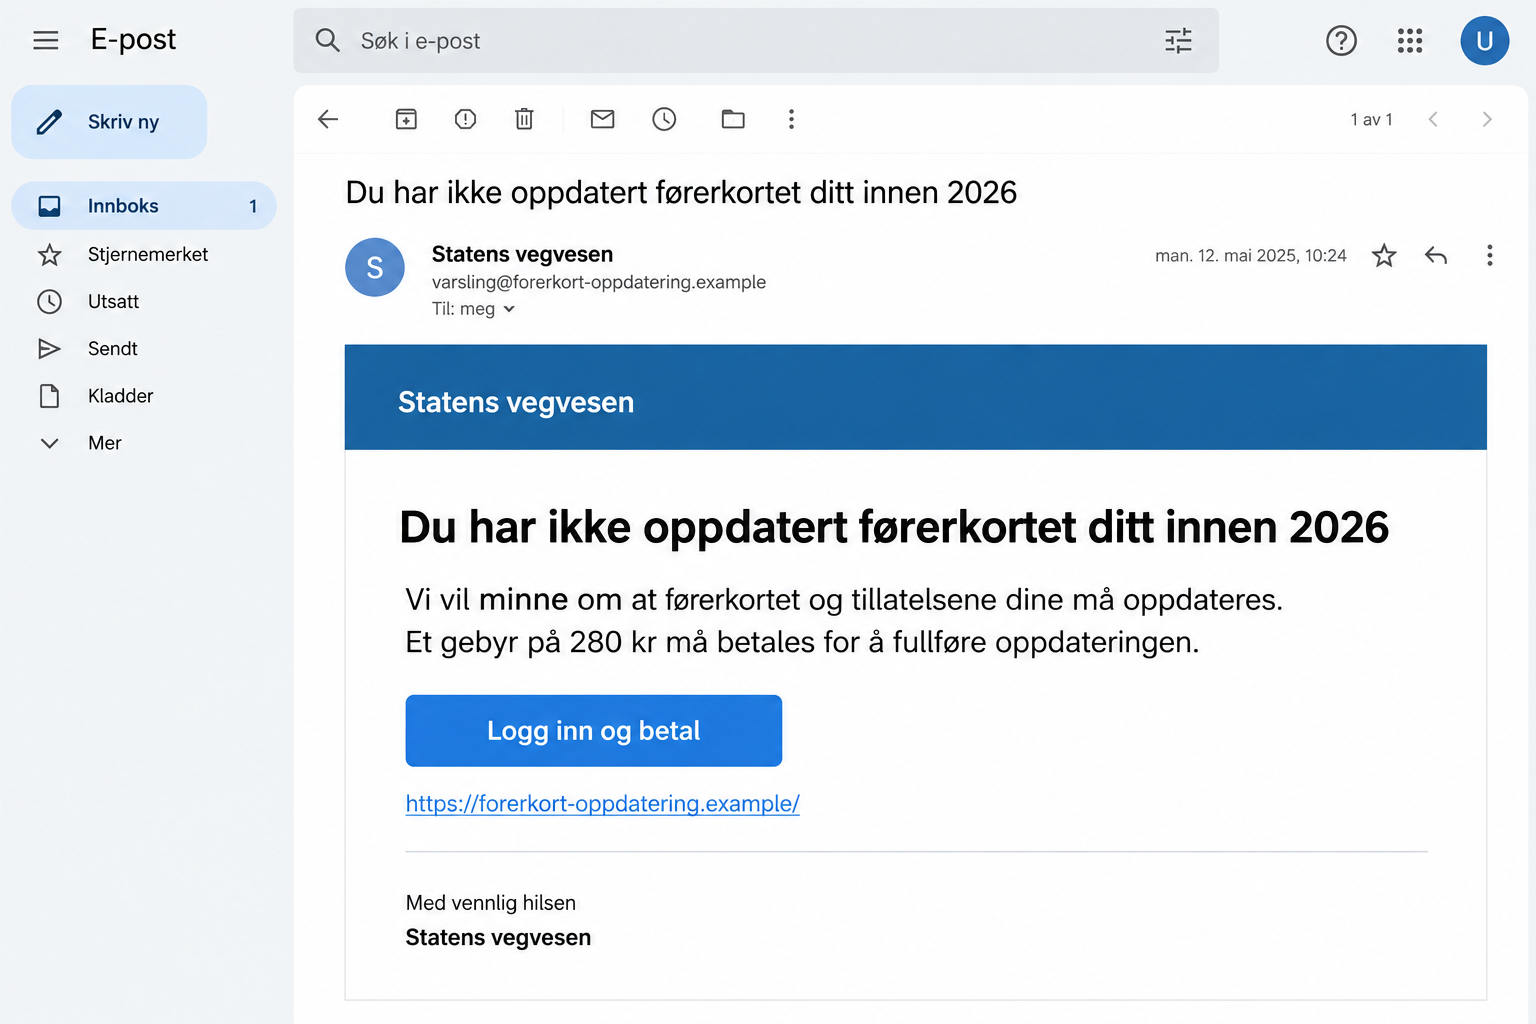The height and width of the screenshot is (1024, 1536).
Task: Click the '1 av 1' message counter
Action: 1371,119
